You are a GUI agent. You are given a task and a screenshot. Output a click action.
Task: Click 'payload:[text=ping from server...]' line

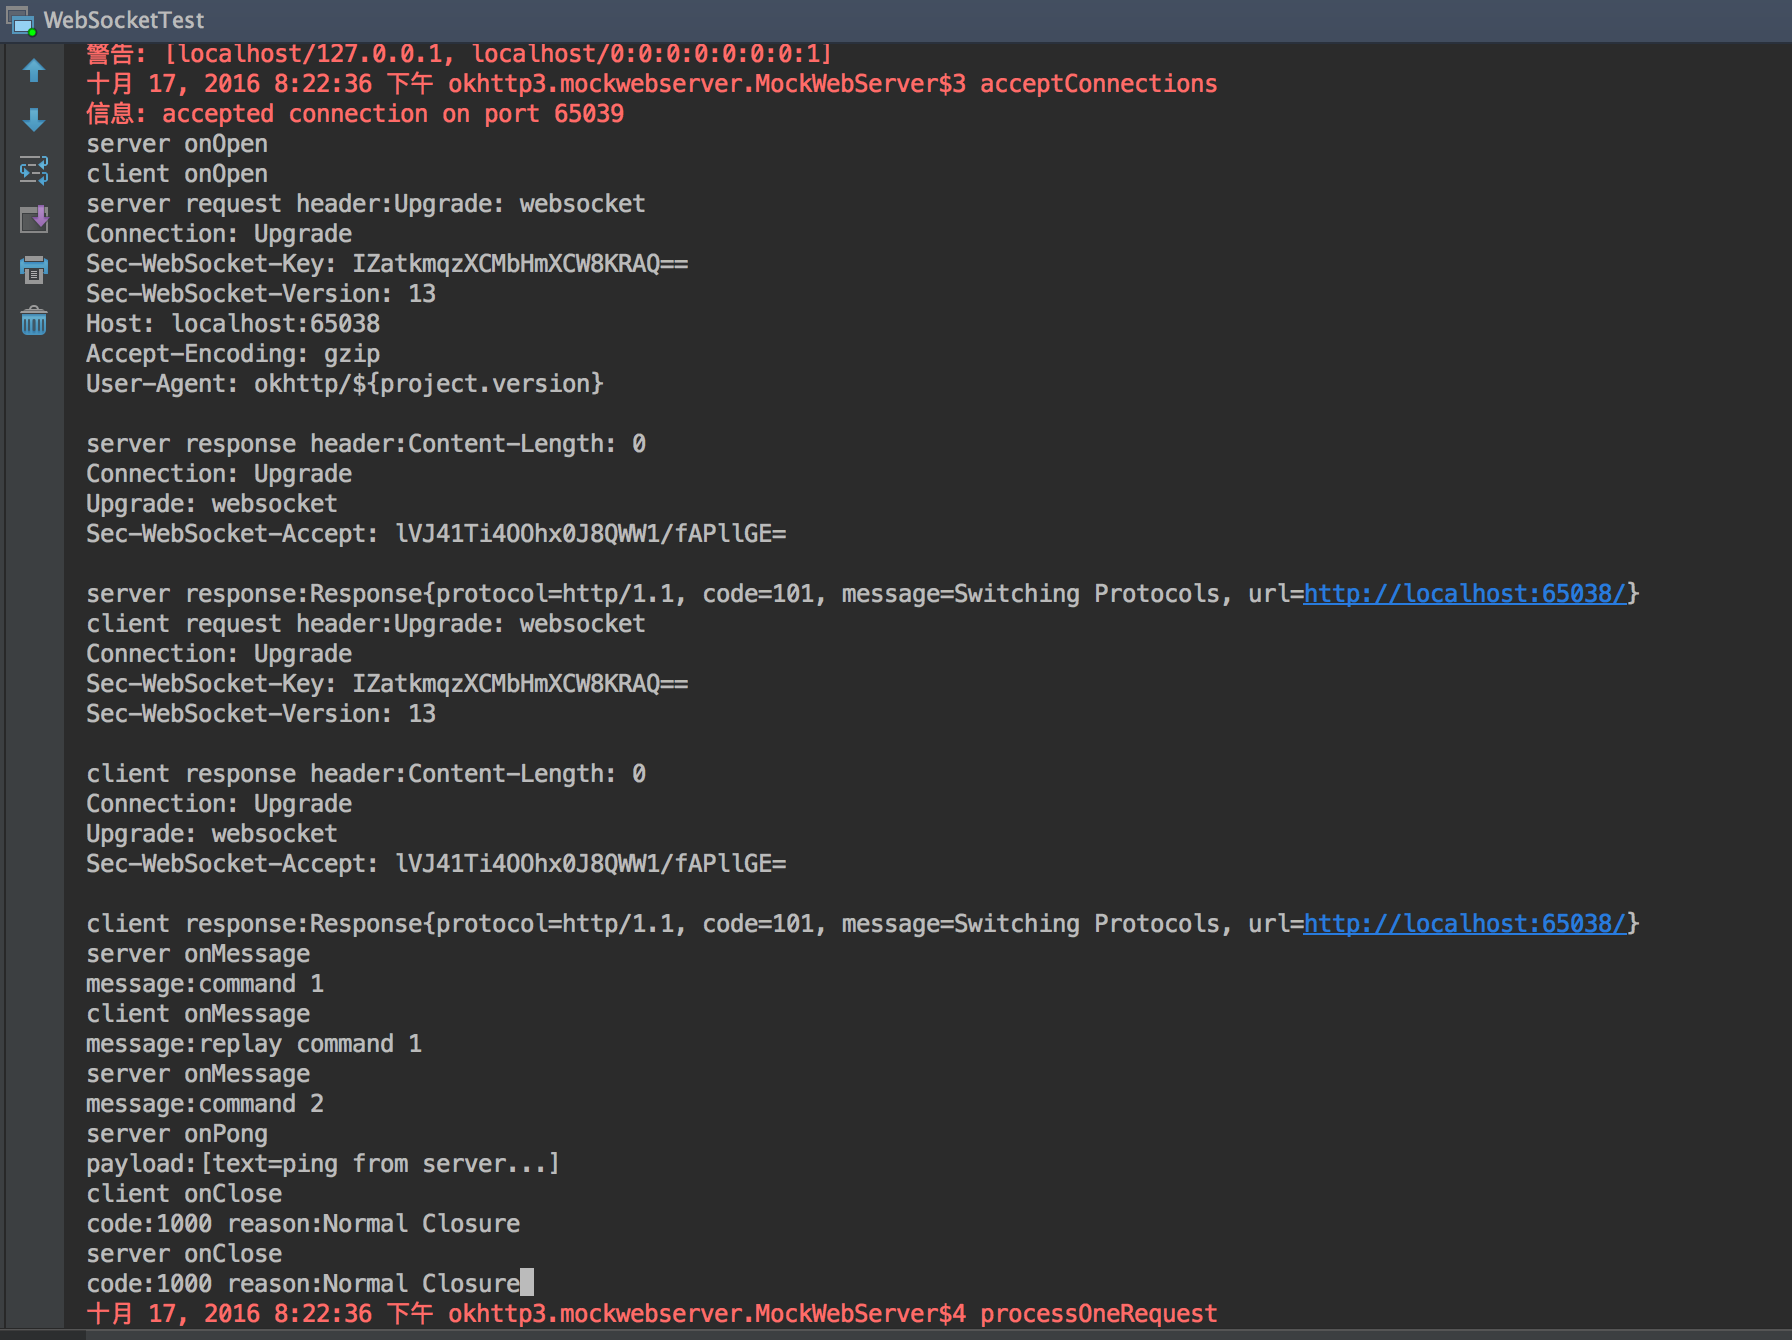[x=323, y=1164]
